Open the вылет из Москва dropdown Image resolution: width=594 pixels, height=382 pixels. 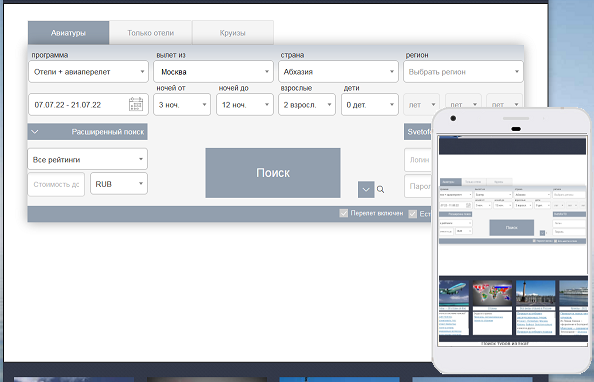click(213, 72)
